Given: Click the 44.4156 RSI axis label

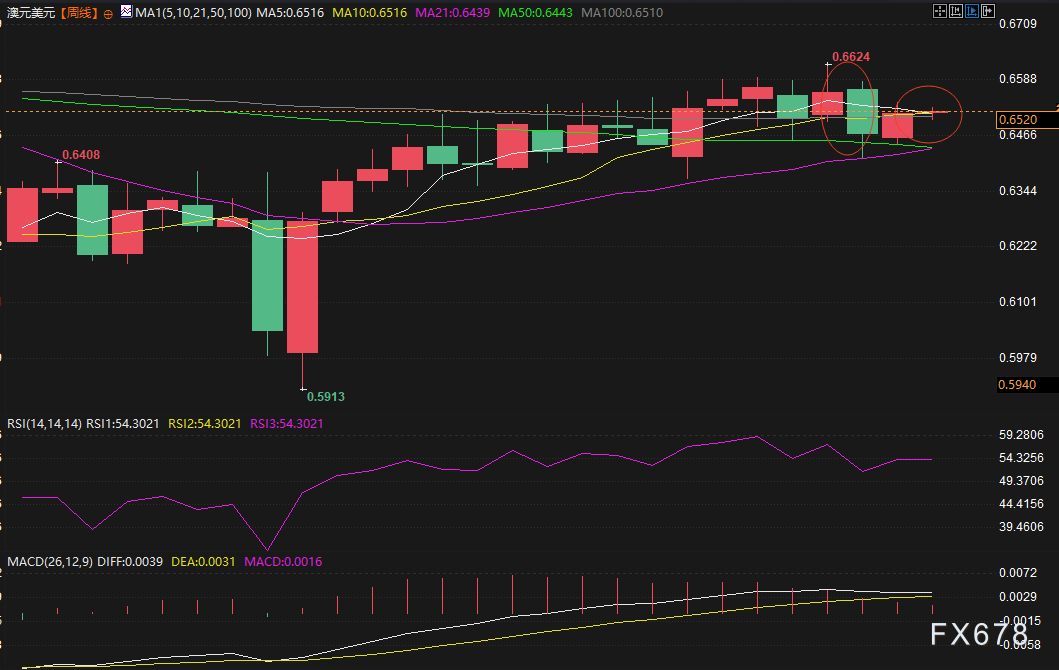Looking at the screenshot, I should click(1021, 504).
